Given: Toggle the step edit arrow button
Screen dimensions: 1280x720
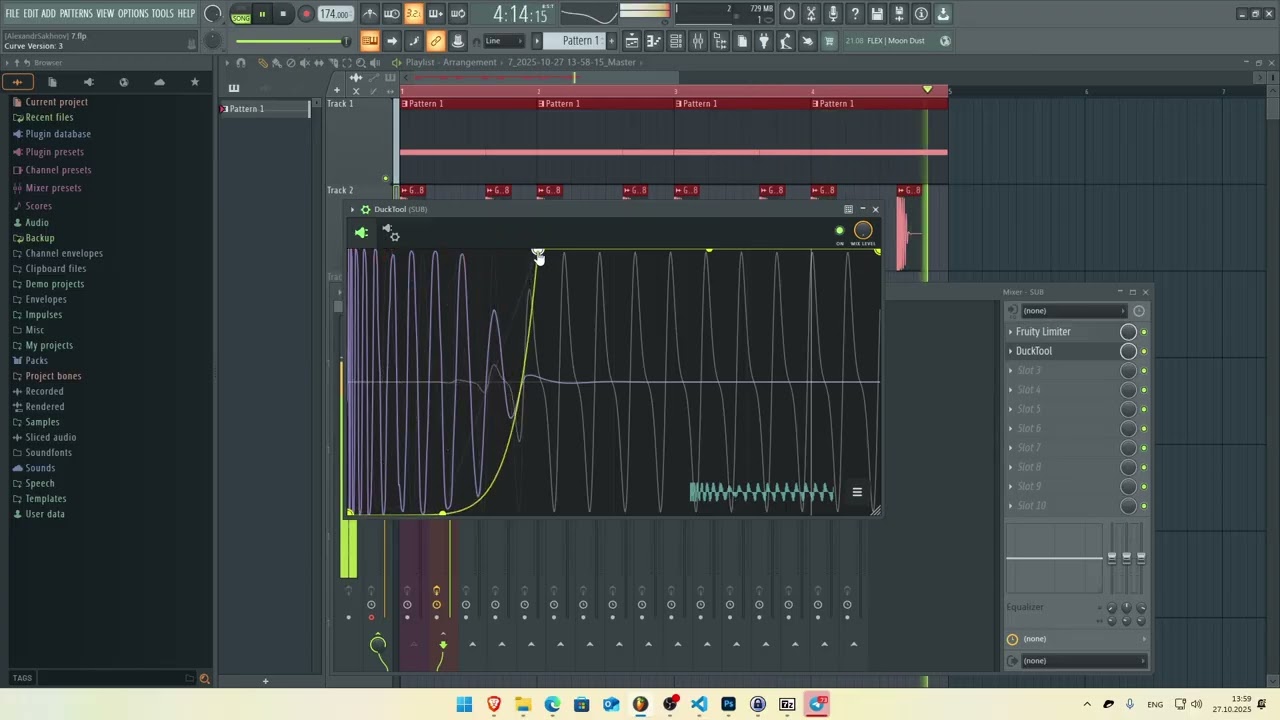Looking at the screenshot, I should tap(392, 41).
